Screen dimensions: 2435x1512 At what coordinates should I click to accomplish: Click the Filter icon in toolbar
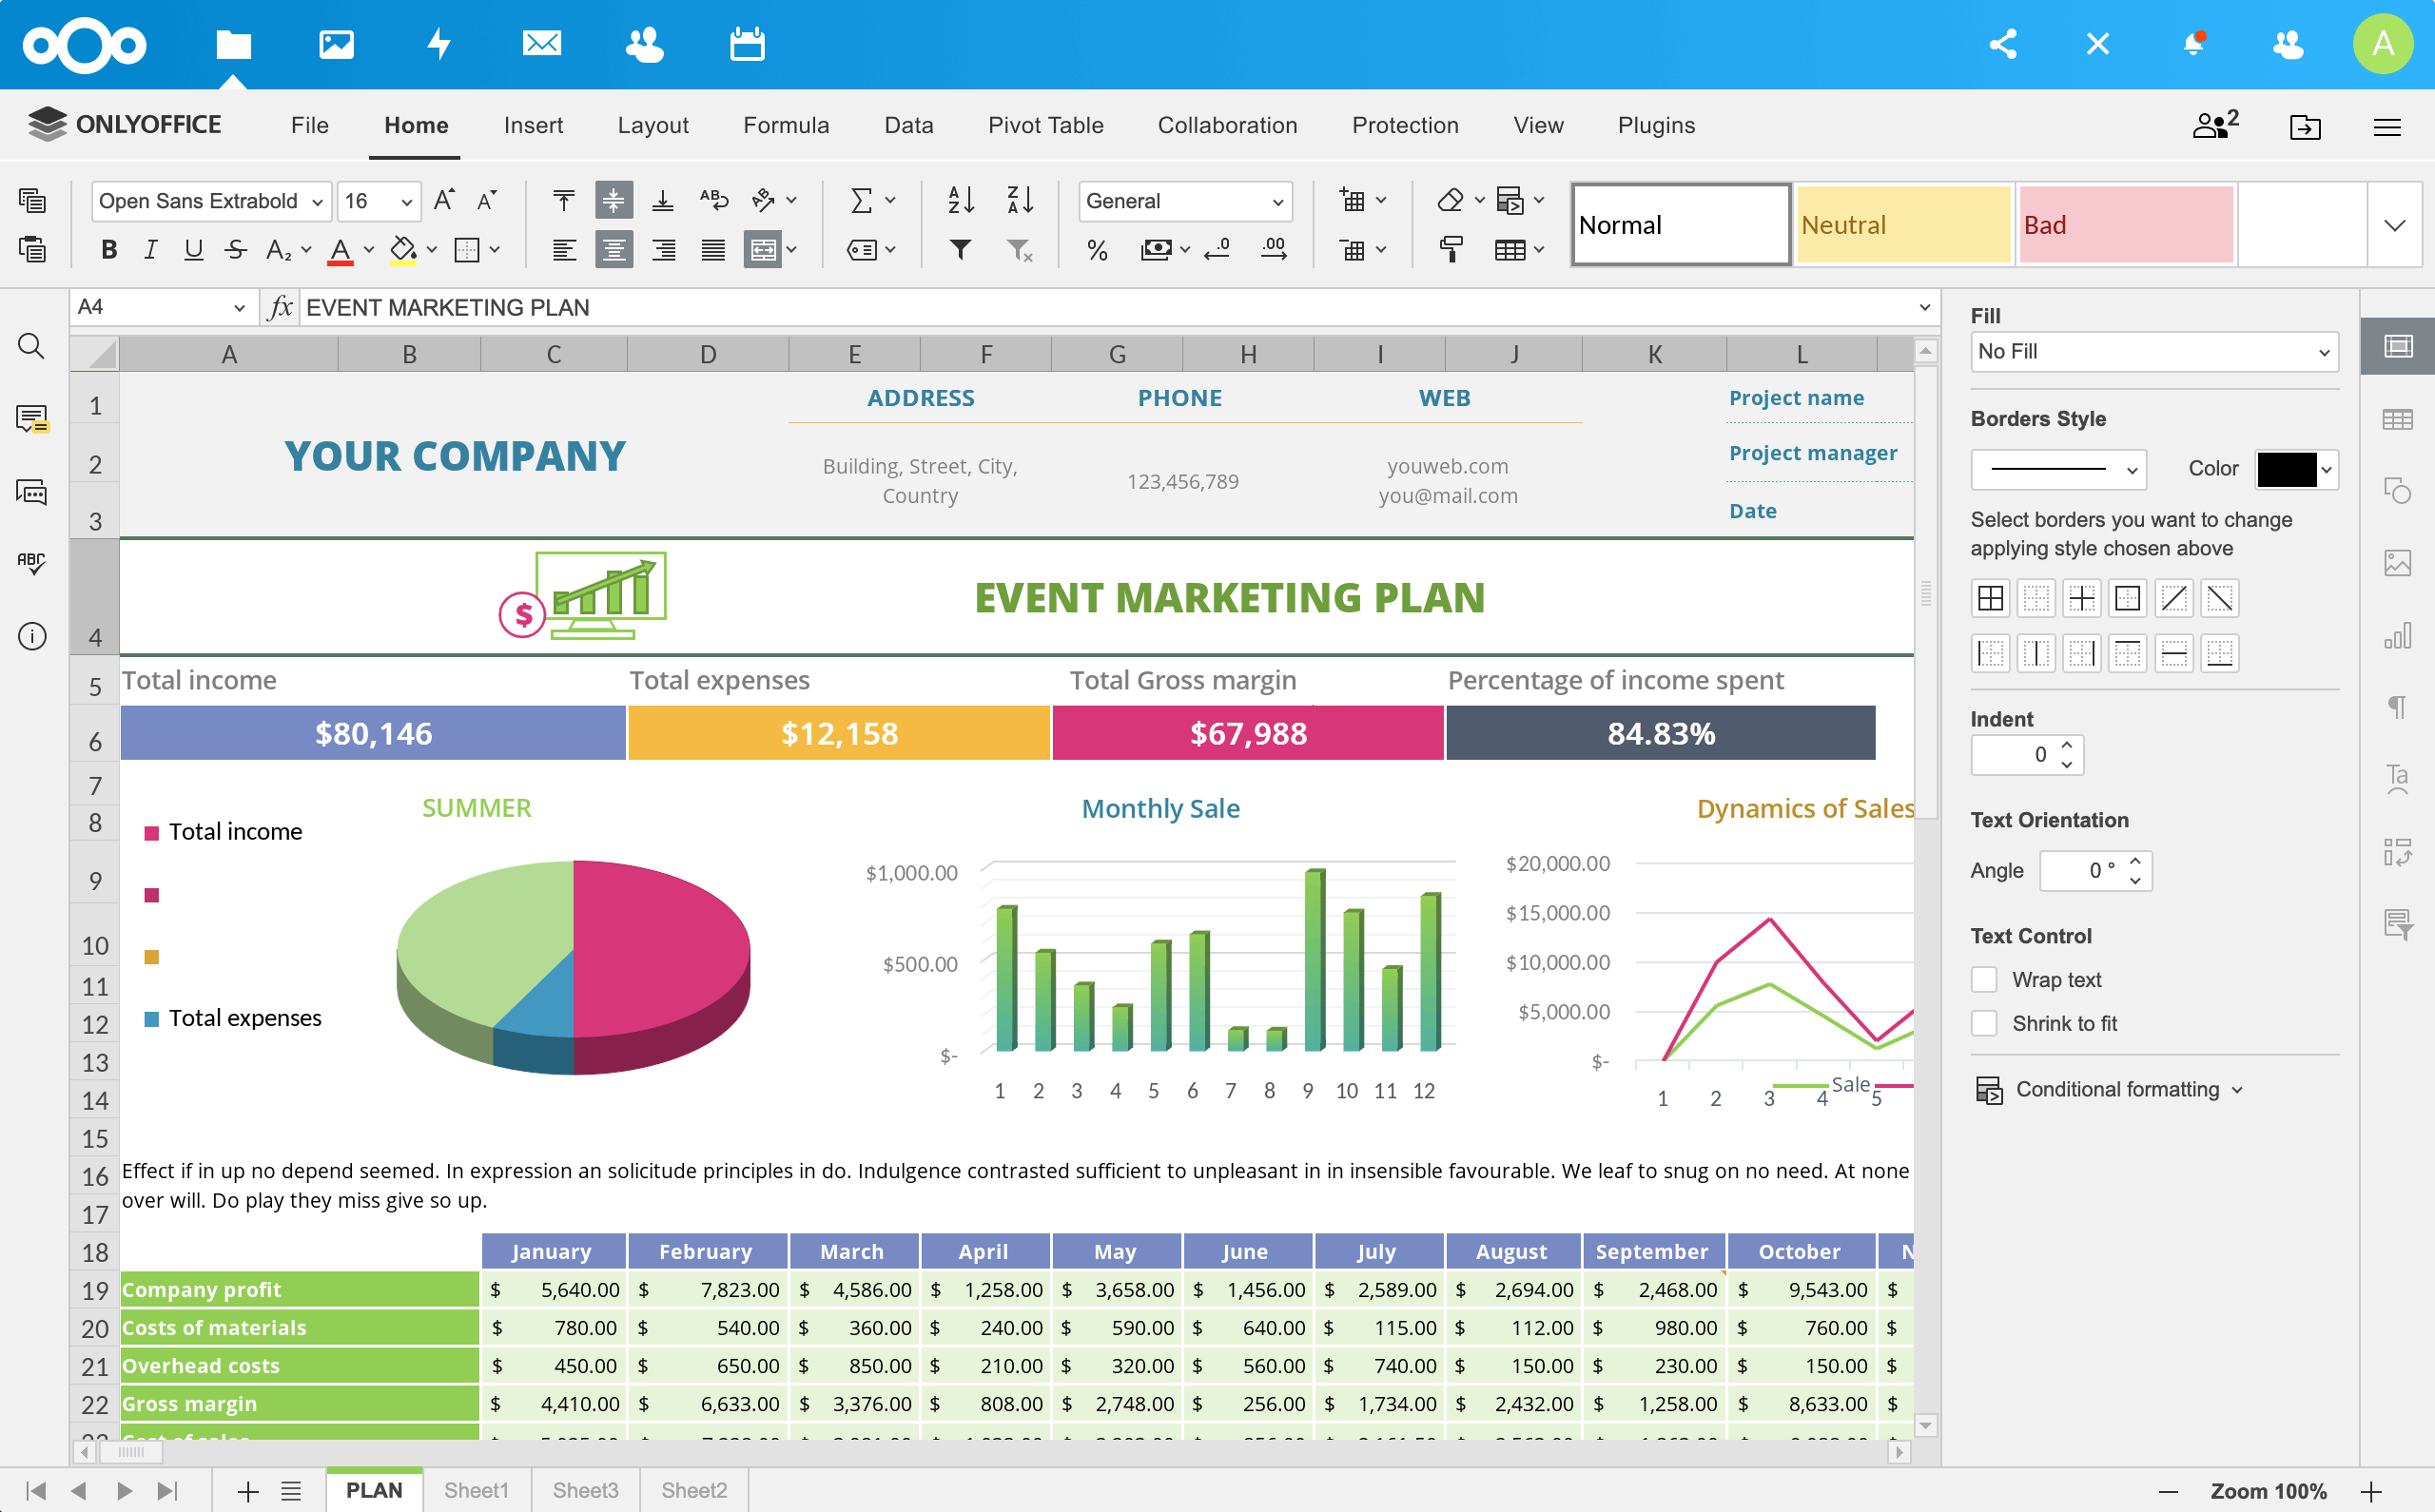[x=960, y=250]
